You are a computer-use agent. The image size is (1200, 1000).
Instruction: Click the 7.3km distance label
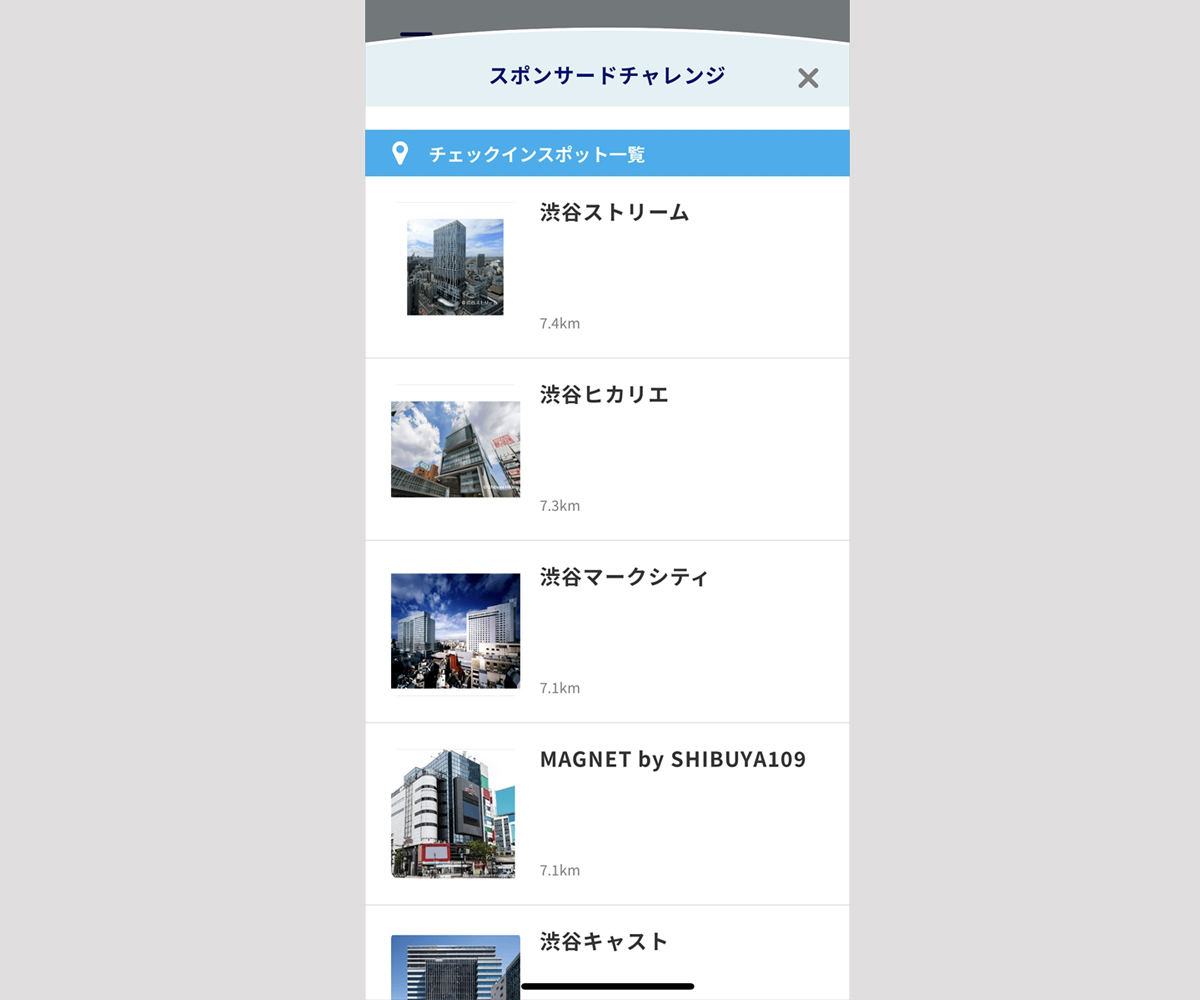(560, 505)
